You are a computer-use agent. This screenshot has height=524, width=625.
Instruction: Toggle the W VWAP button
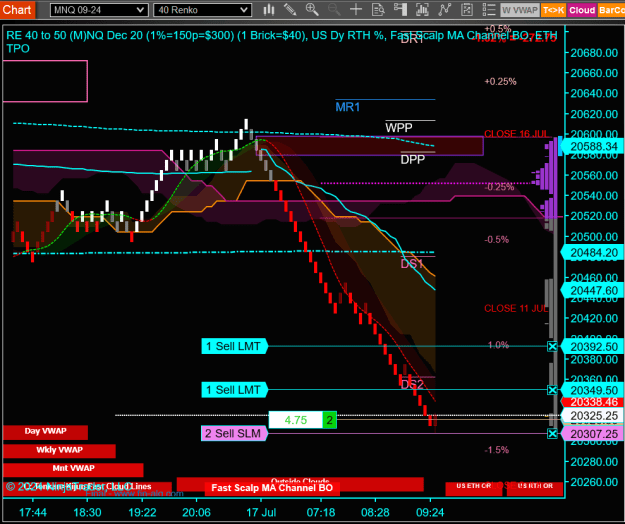pos(520,10)
